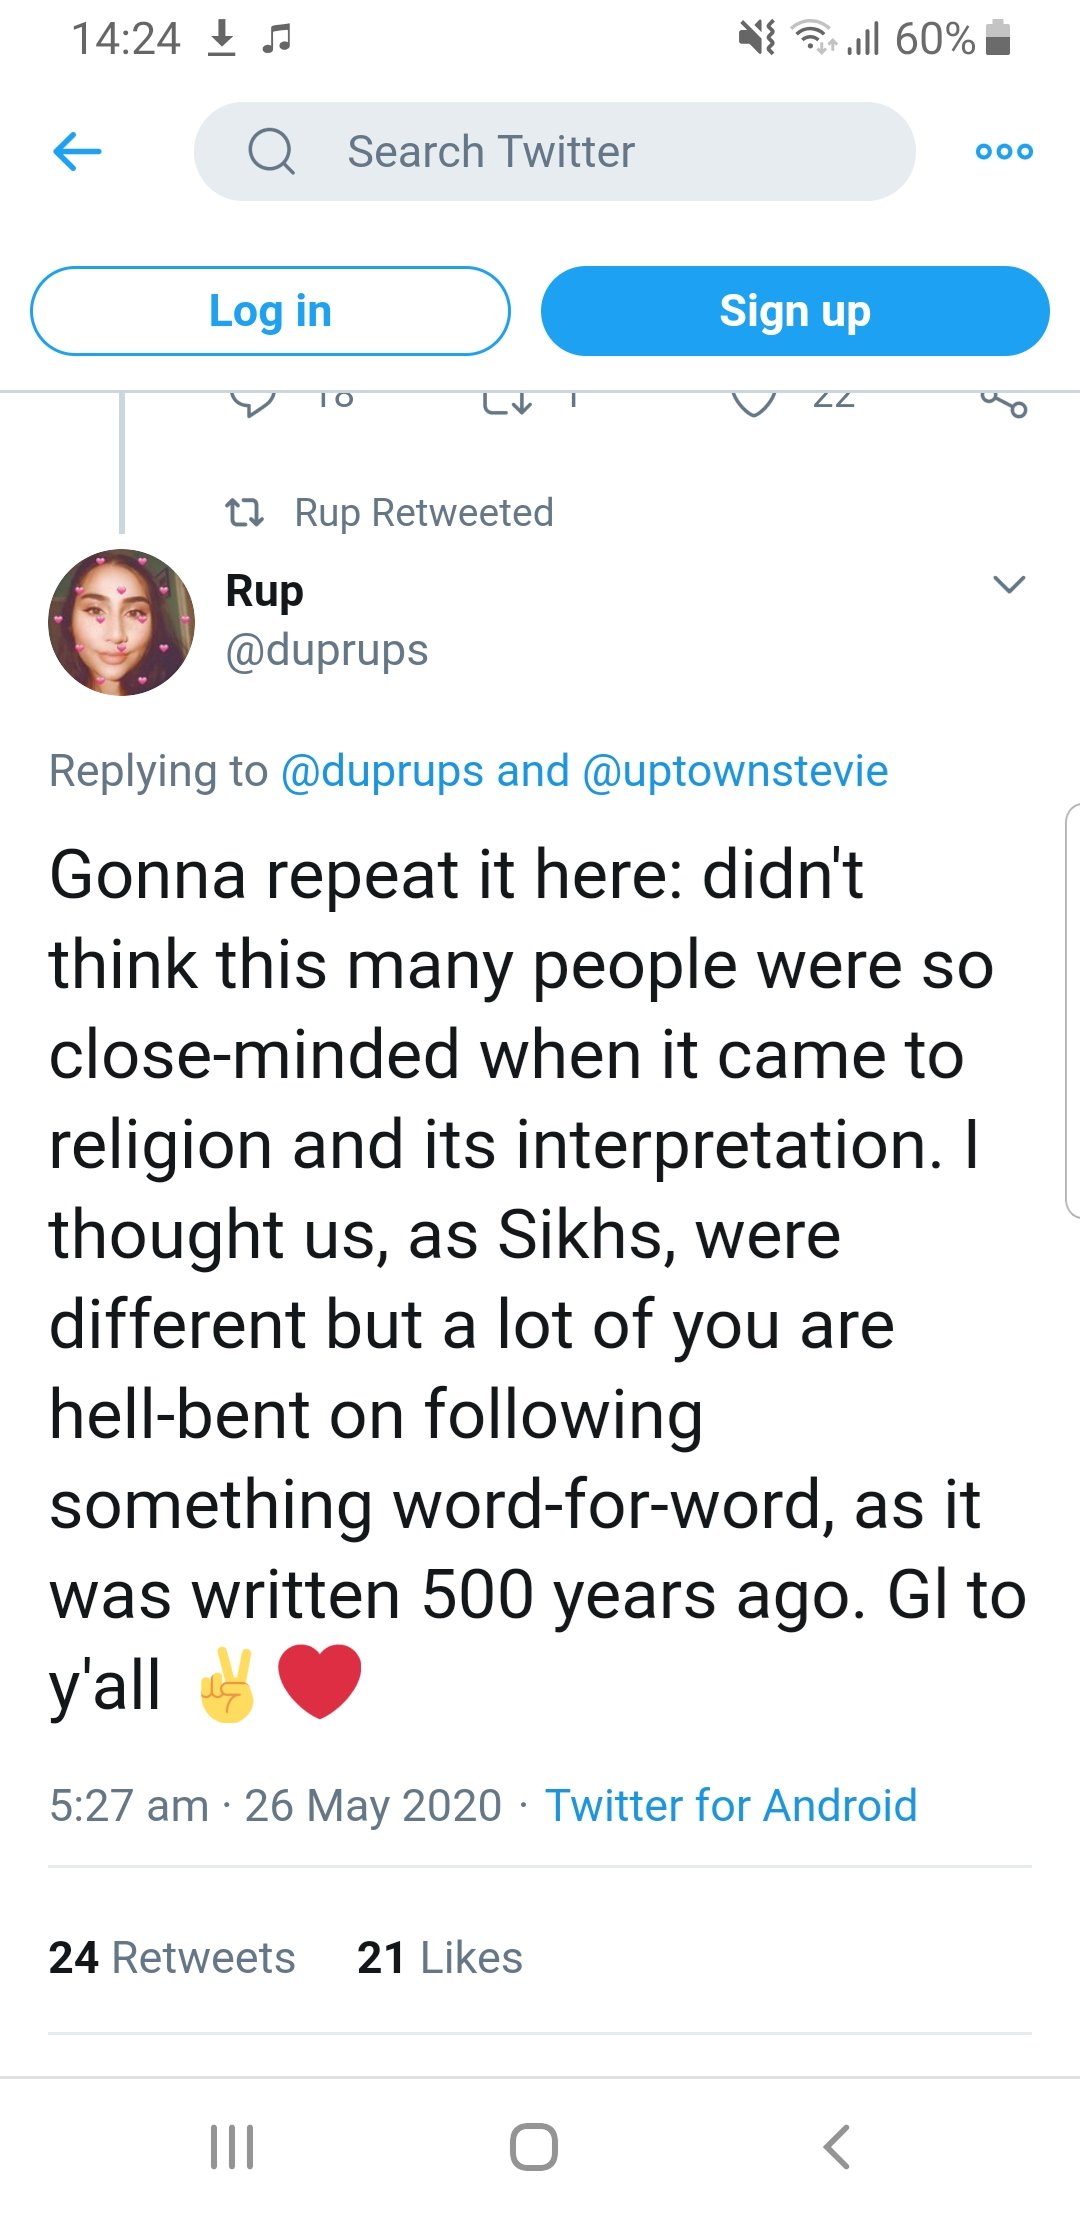Click the Log in button

tap(270, 311)
